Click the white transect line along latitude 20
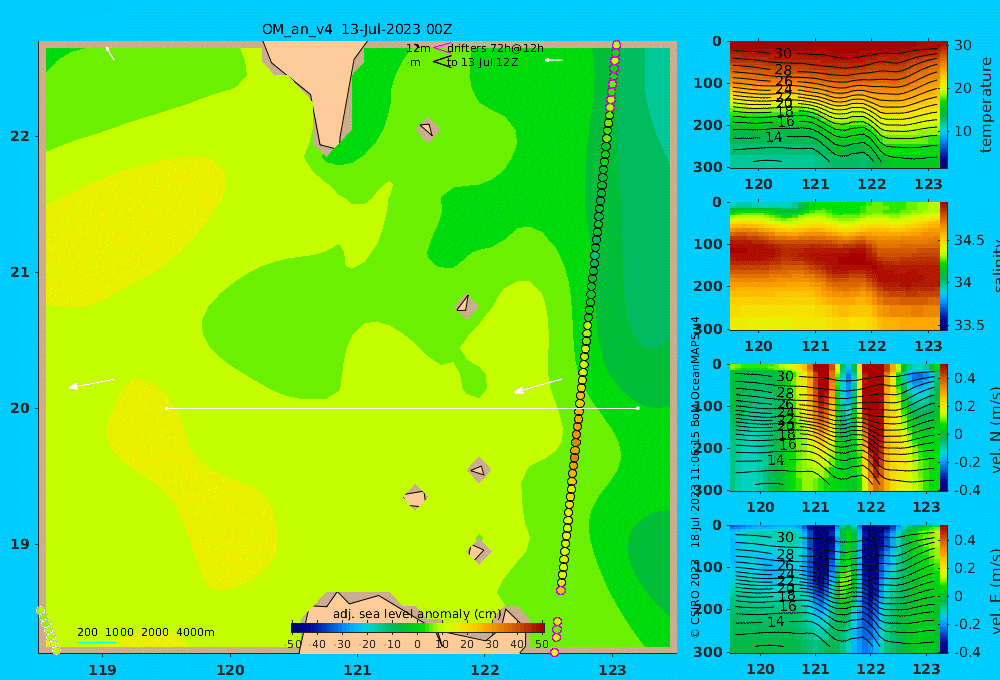Image resolution: width=1000 pixels, height=680 pixels. pyautogui.click(x=402, y=408)
